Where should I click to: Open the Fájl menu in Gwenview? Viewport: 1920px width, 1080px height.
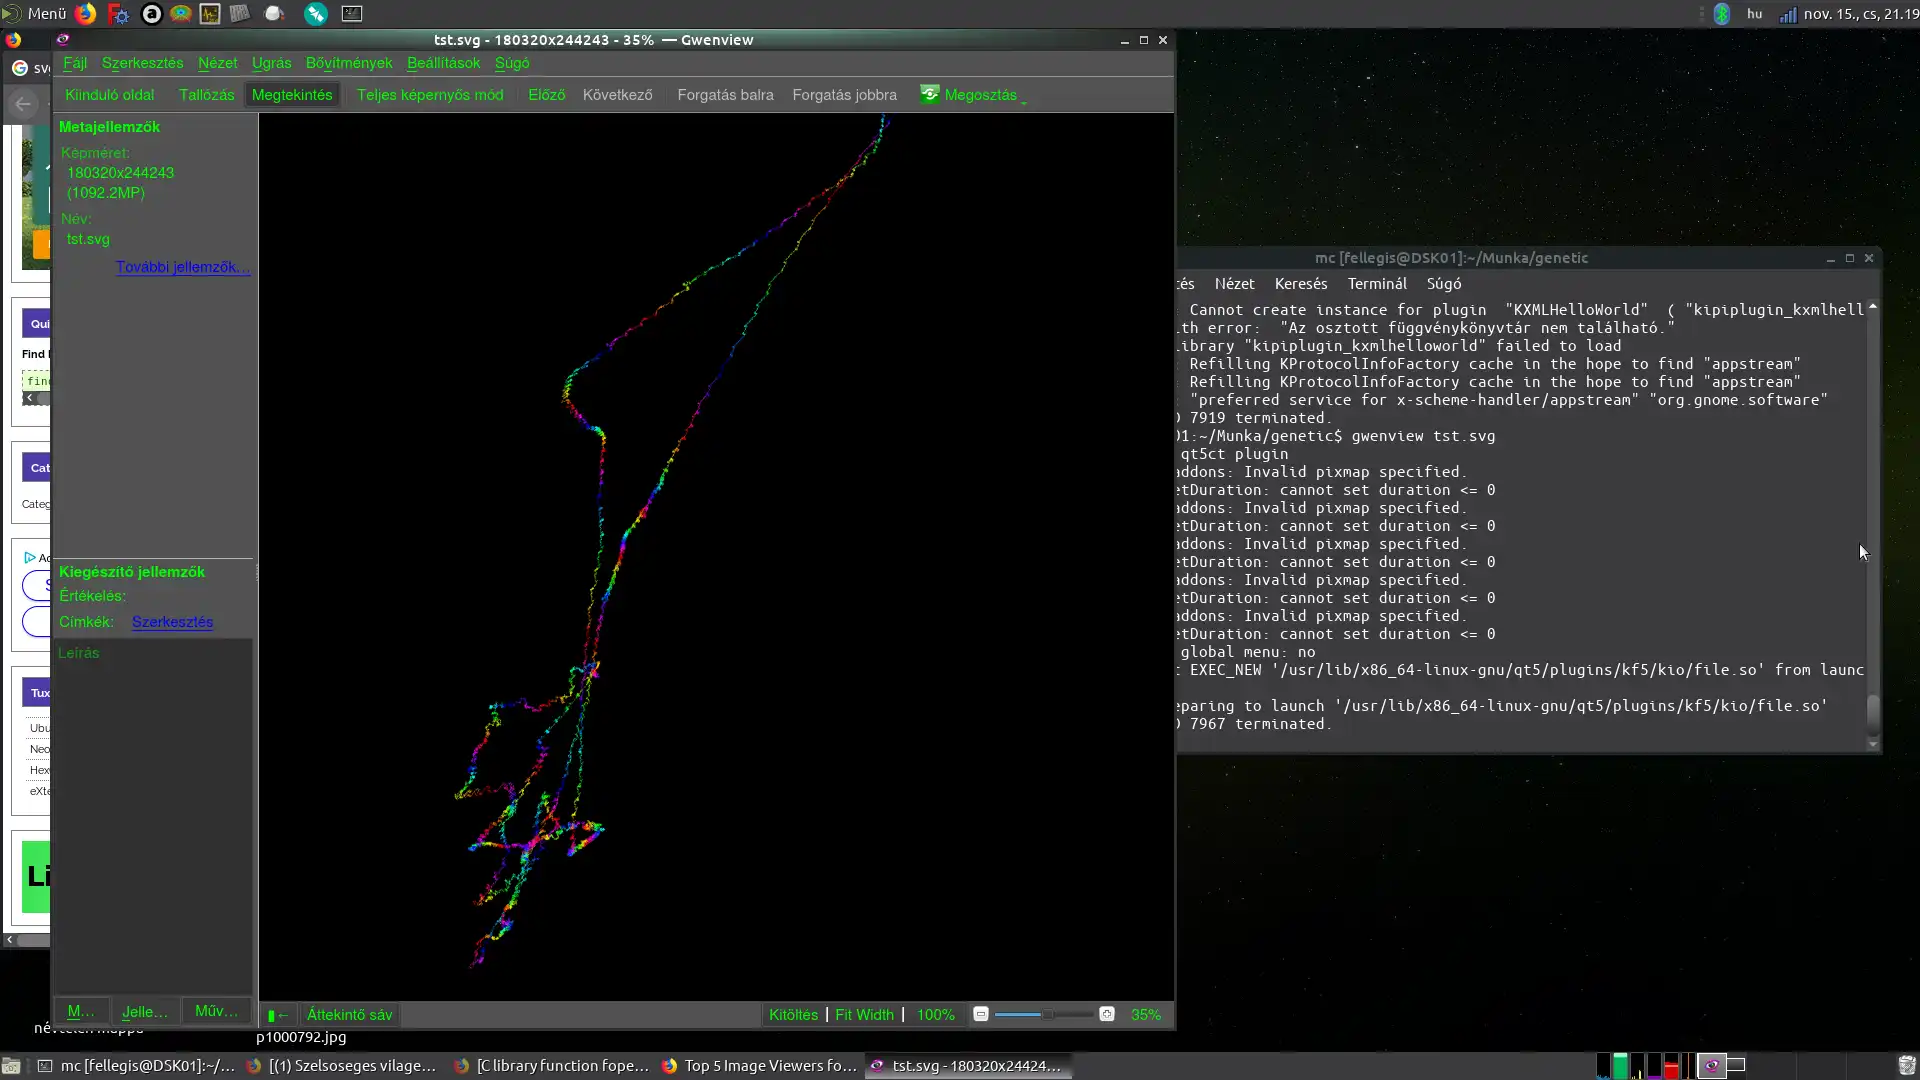coord(73,62)
